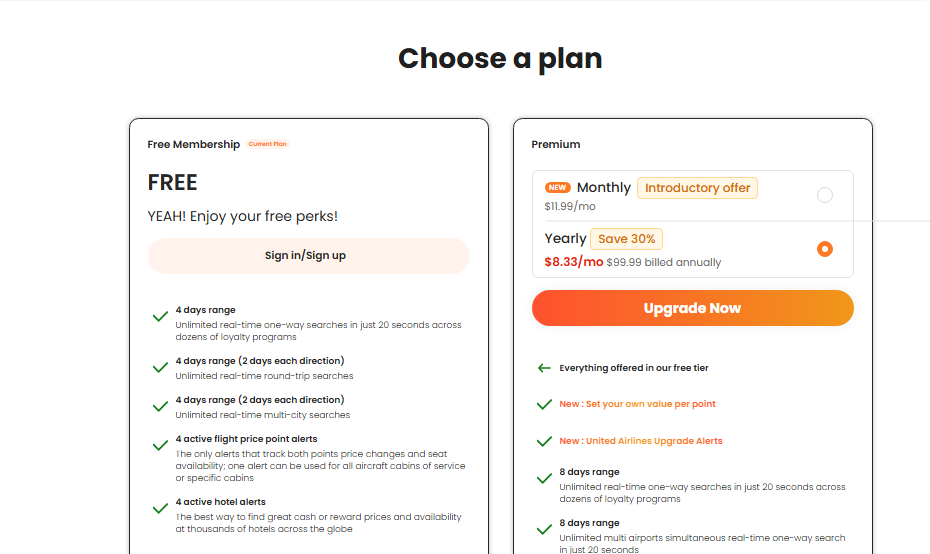Screen dimensions: 930x554
Task: Select the Monthly plan radio button
Action: [824, 195]
